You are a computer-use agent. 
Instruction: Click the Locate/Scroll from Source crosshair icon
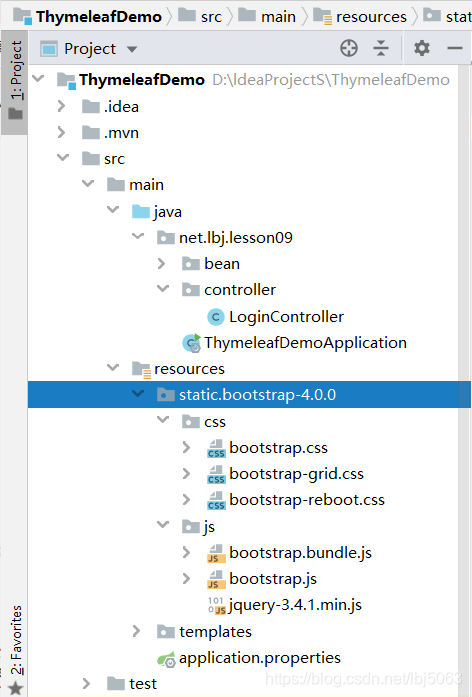coord(349,48)
